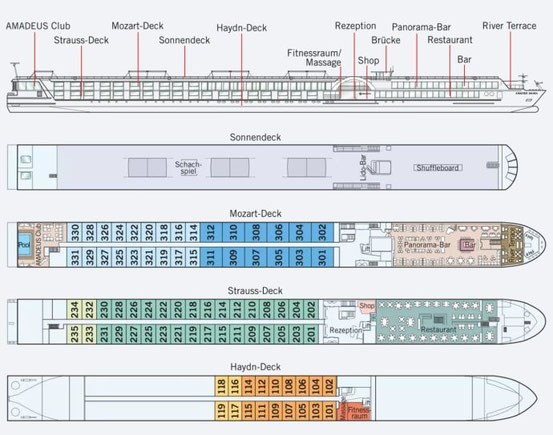Click the Bar label above the ship profile

(x=464, y=59)
